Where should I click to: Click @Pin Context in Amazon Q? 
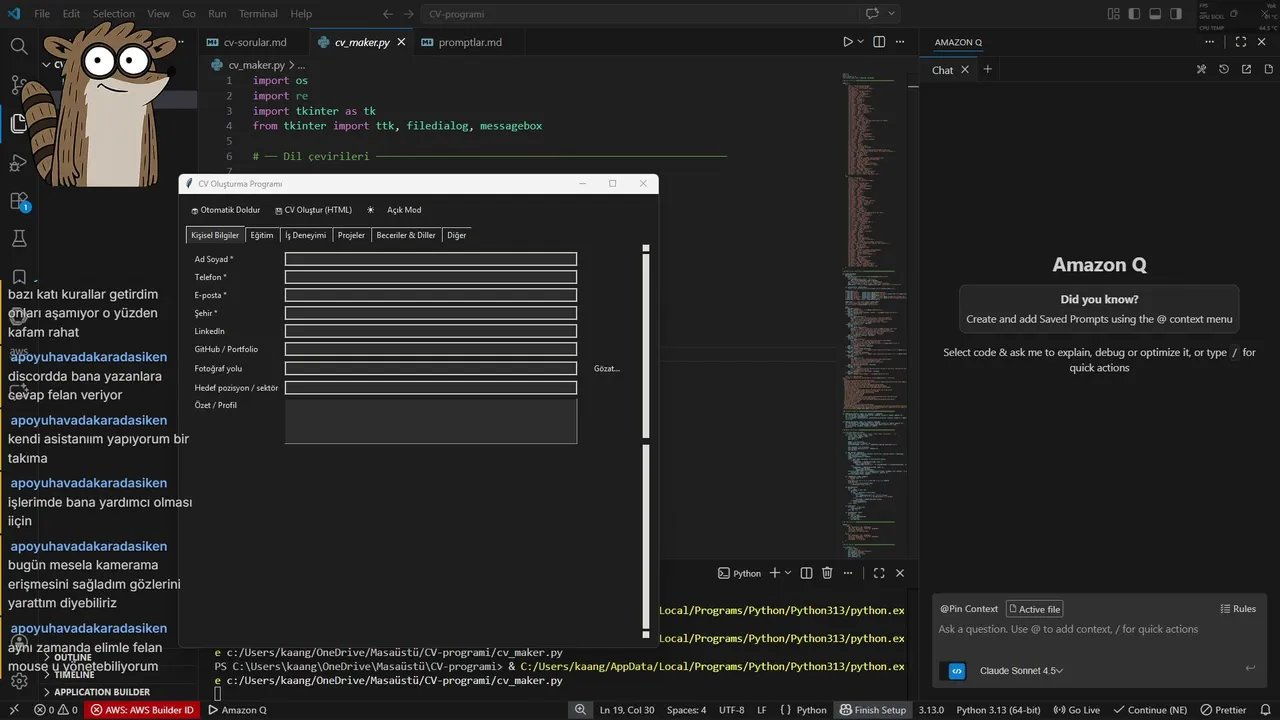[x=969, y=609]
